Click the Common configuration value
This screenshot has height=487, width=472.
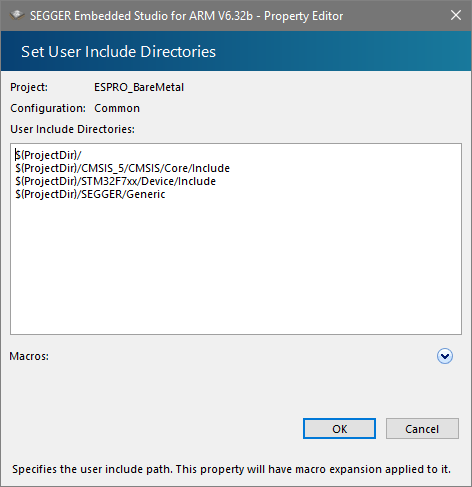pyautogui.click(x=117, y=108)
